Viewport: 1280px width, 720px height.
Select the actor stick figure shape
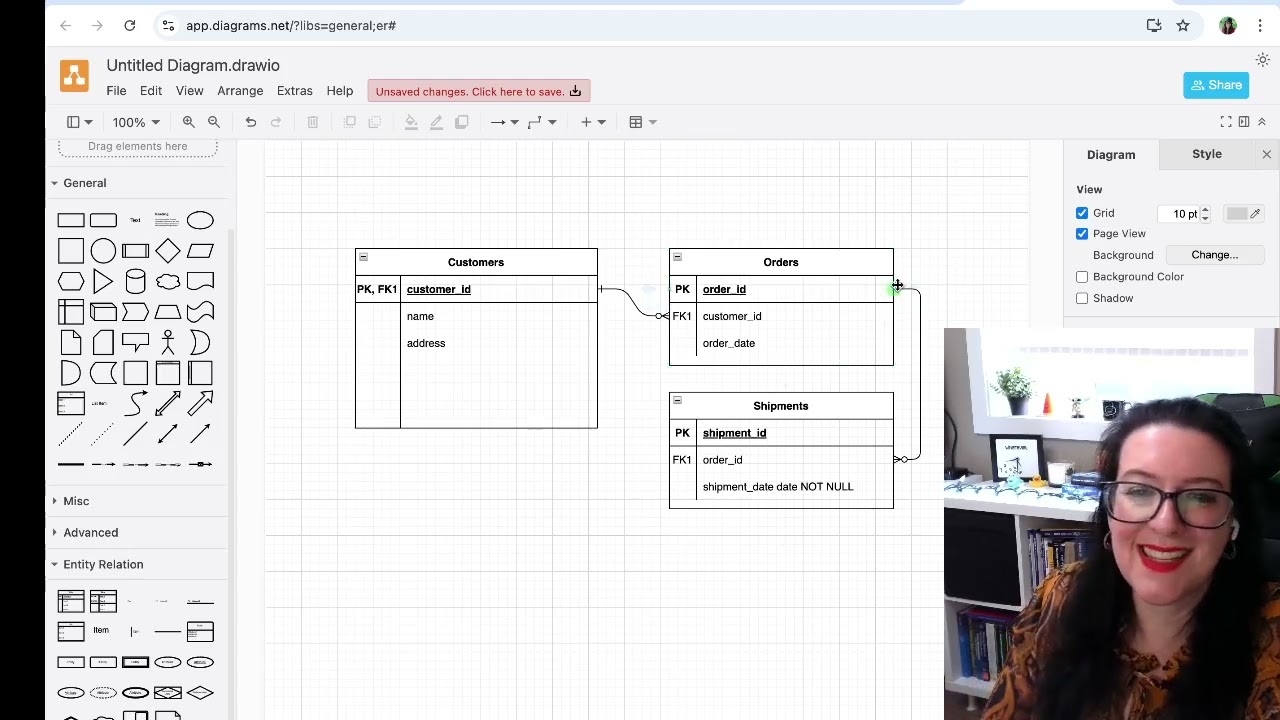pyautogui.click(x=168, y=343)
